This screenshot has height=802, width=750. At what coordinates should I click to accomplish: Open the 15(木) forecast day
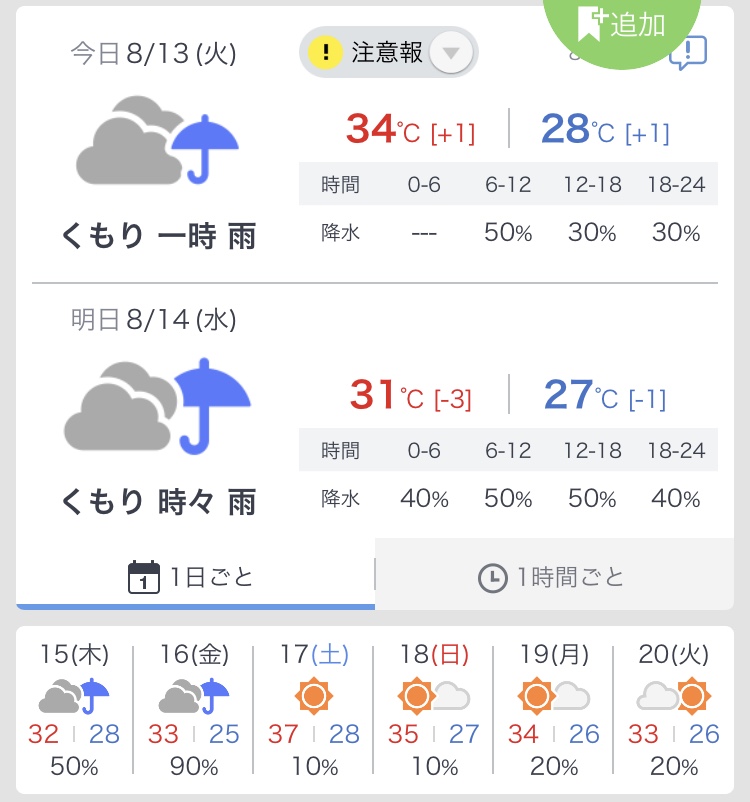point(74,710)
